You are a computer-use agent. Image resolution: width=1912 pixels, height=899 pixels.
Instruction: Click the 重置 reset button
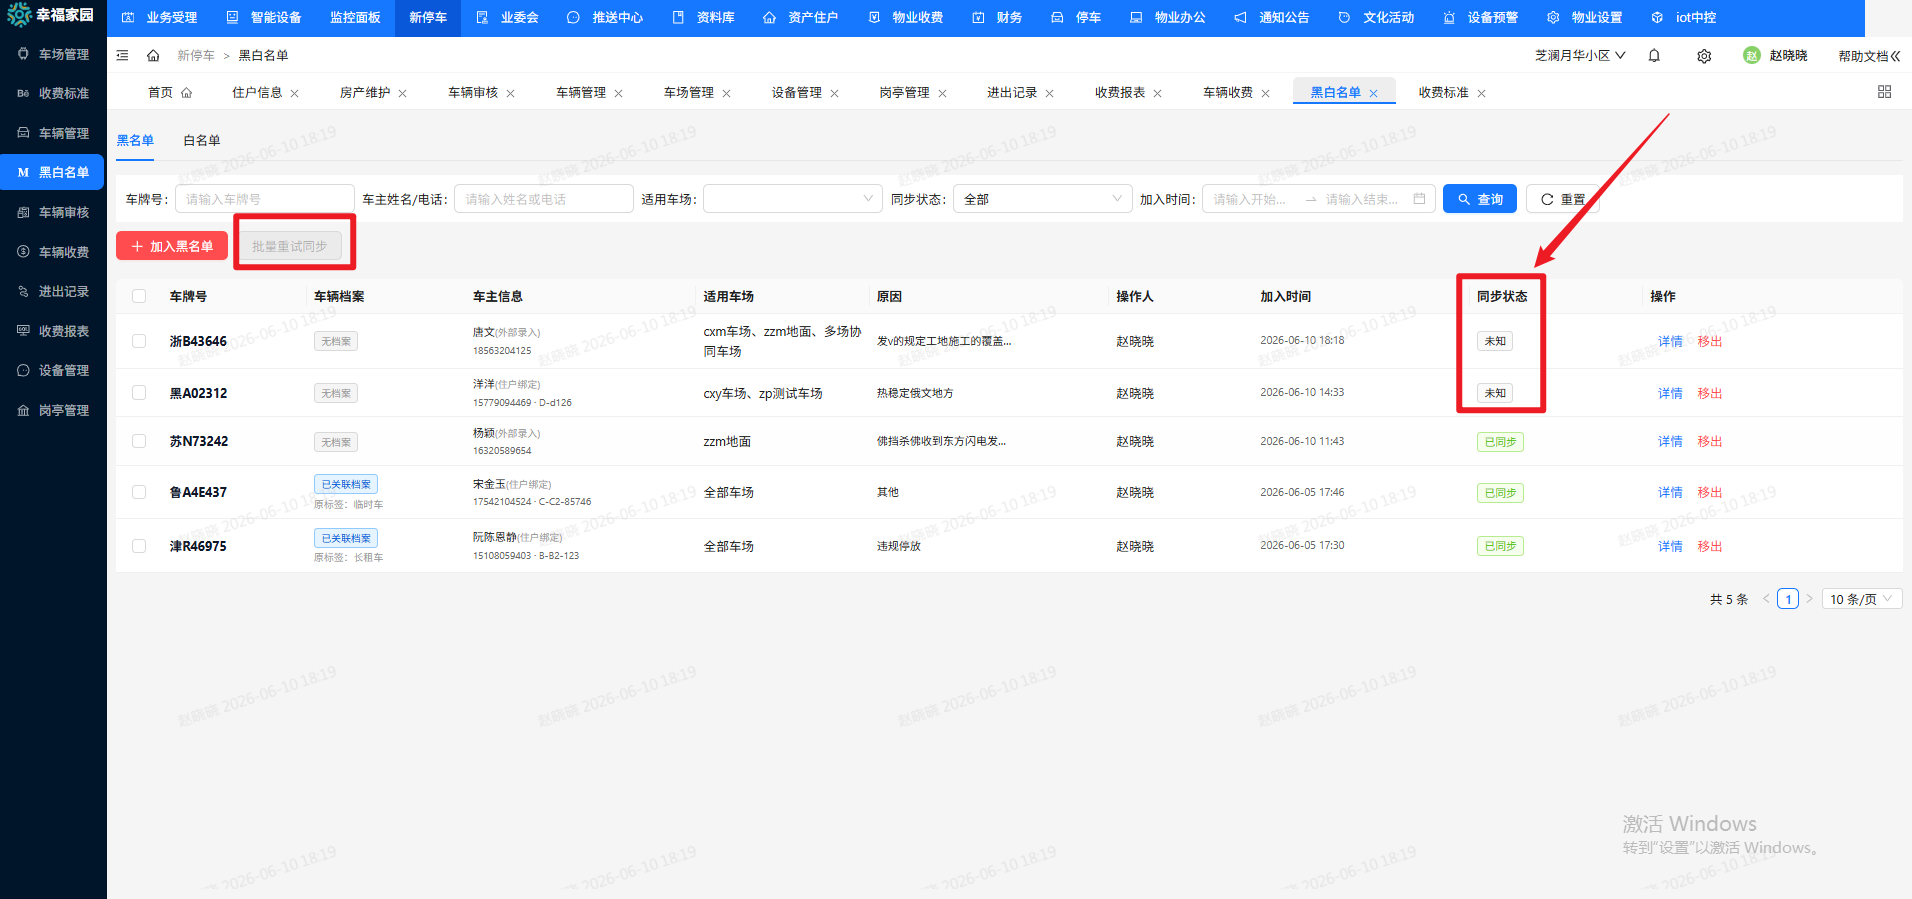point(1563,199)
